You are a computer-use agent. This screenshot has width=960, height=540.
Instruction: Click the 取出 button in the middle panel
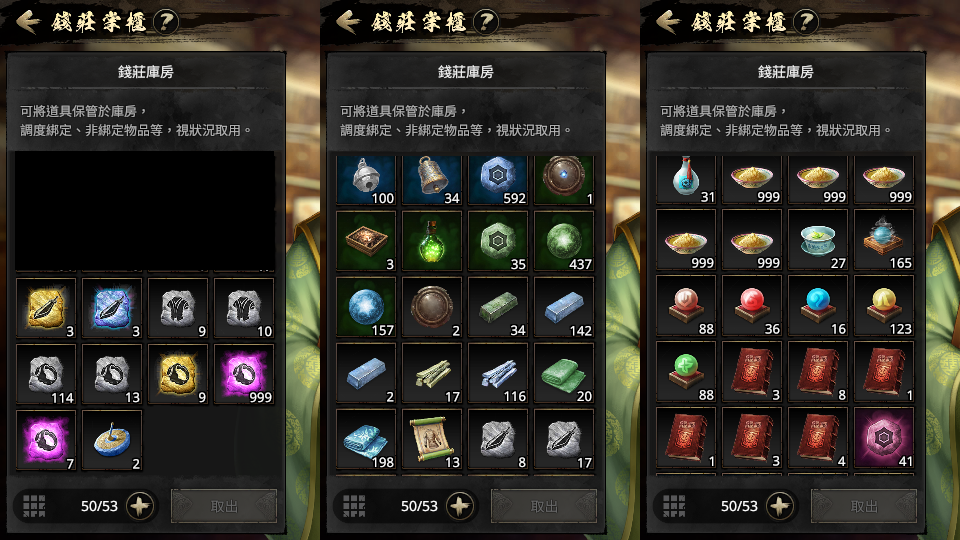tap(544, 506)
